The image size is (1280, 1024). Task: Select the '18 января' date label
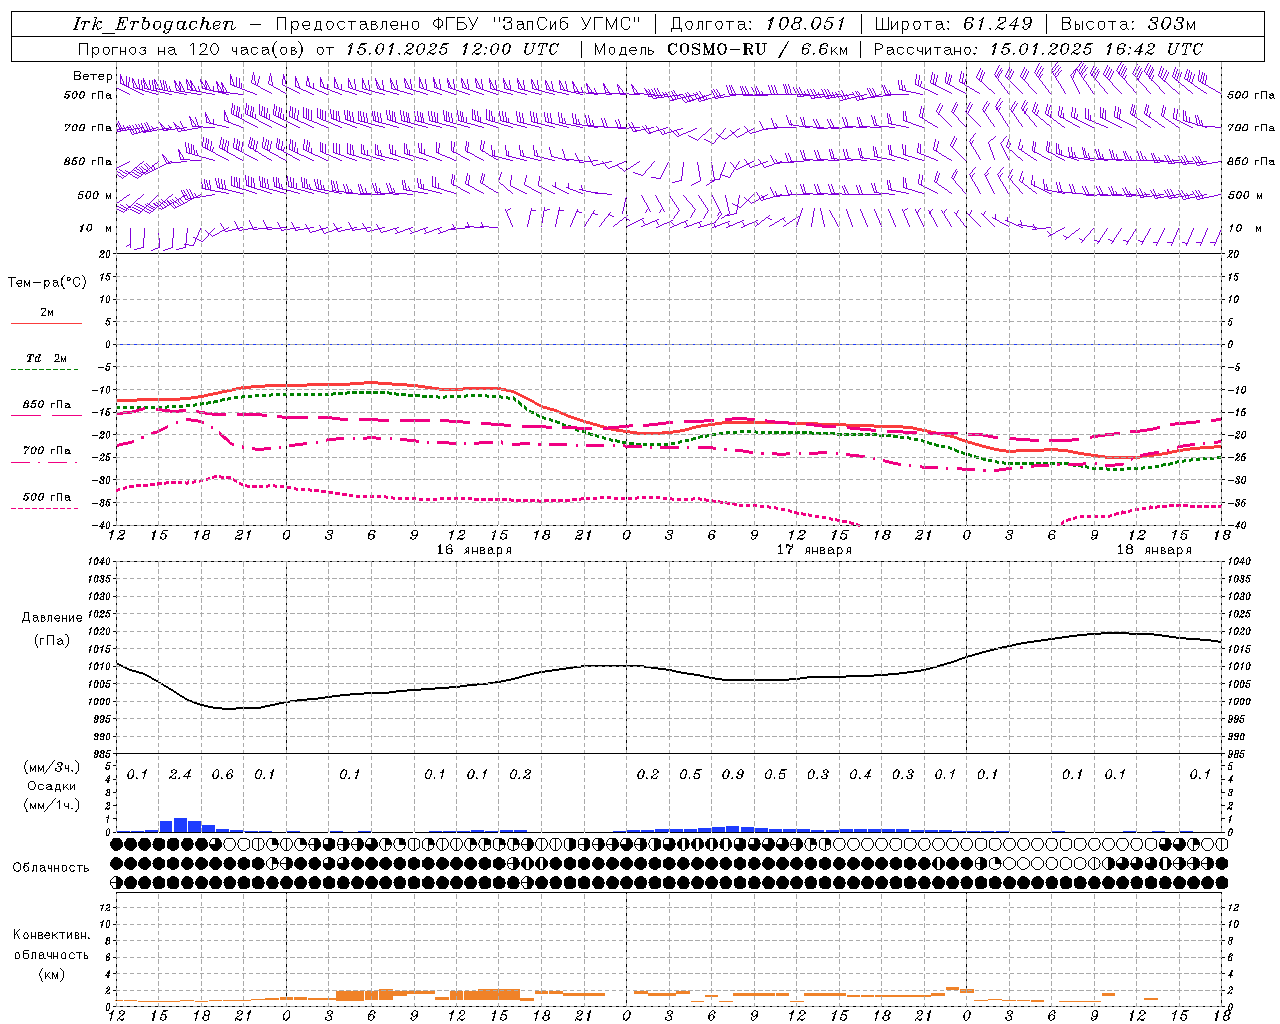(x=1154, y=550)
